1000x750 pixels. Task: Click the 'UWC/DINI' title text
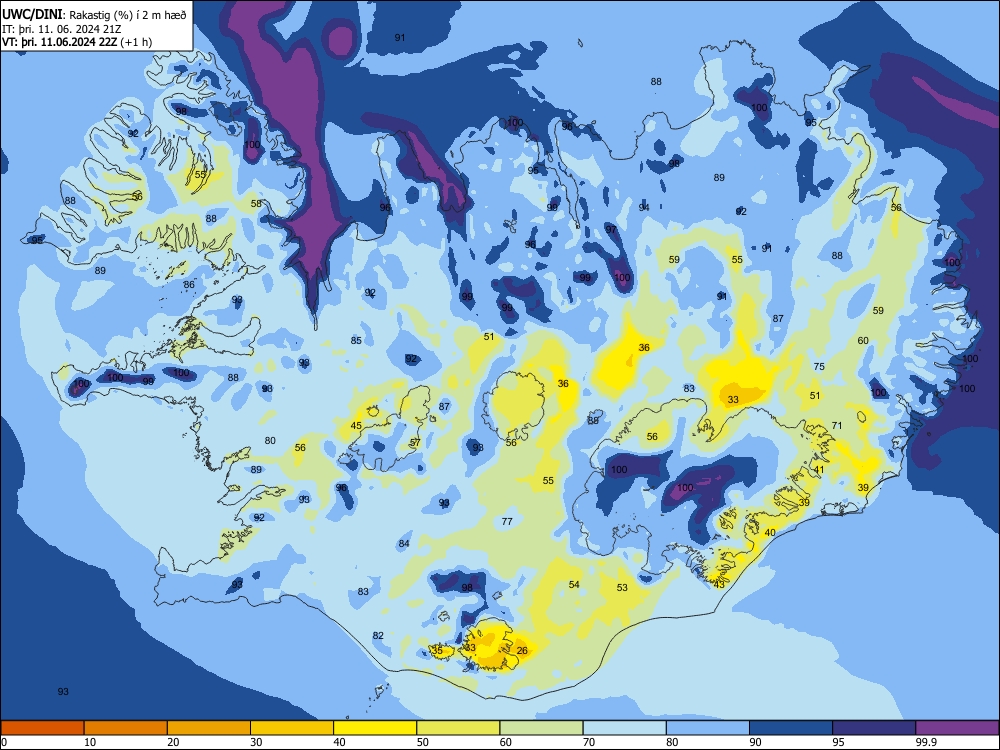(33, 15)
